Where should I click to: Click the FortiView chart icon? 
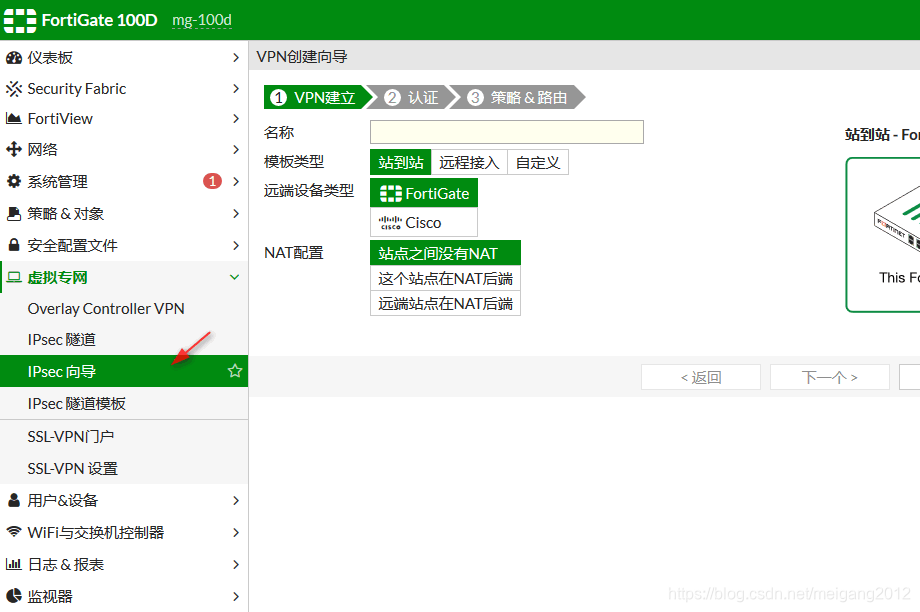click(13, 119)
